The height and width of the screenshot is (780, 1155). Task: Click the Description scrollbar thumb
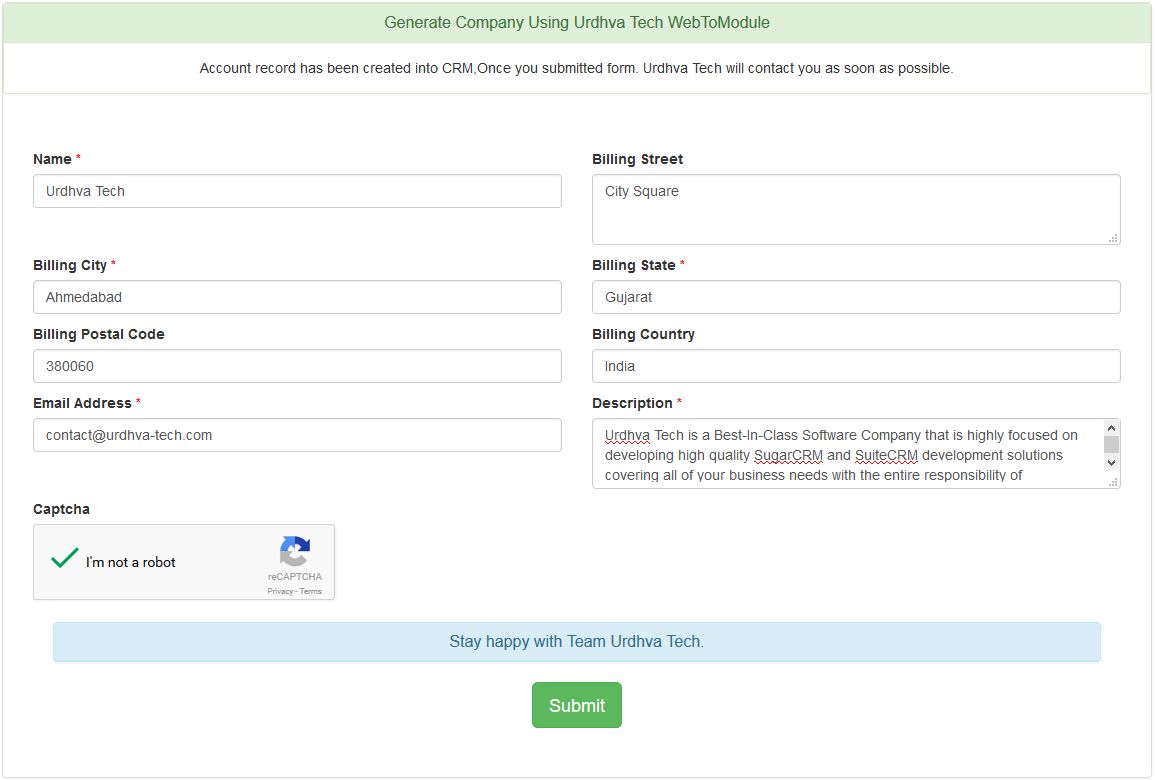(x=1112, y=444)
